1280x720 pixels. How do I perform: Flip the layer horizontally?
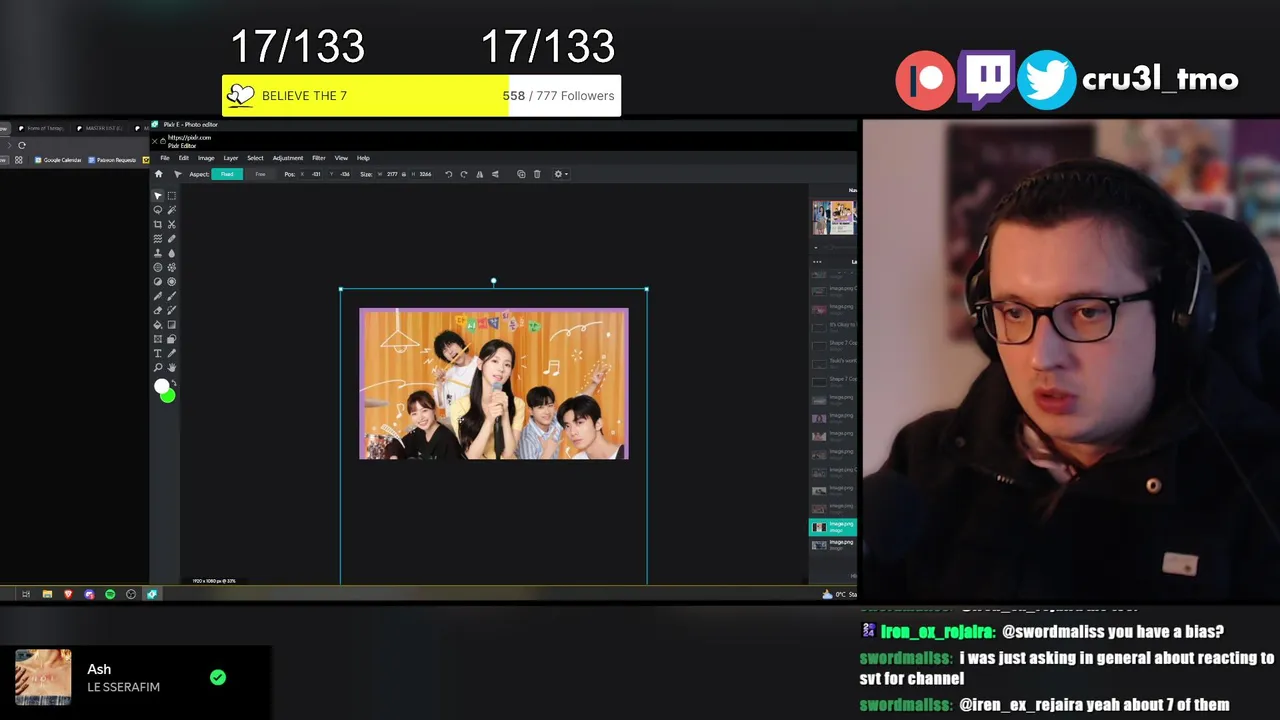tap(479, 174)
